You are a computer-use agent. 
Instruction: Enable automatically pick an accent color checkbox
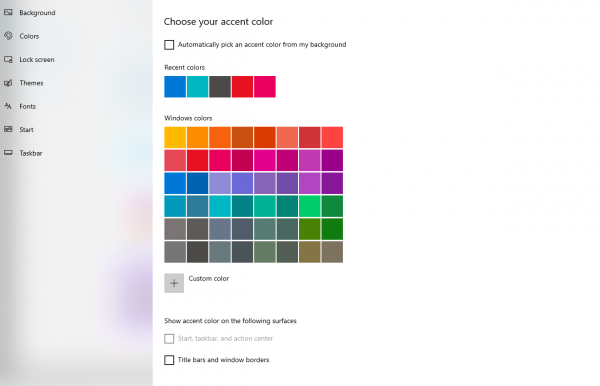(169, 45)
